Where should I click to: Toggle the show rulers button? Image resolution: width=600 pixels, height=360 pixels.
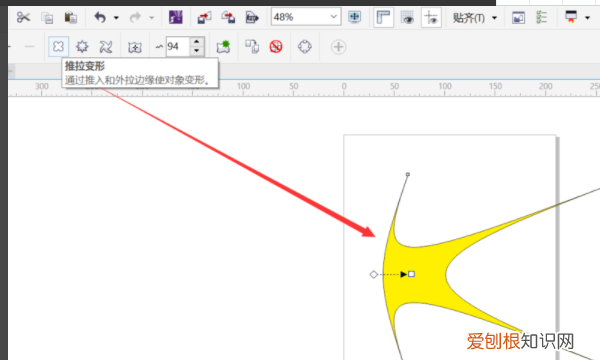(383, 18)
